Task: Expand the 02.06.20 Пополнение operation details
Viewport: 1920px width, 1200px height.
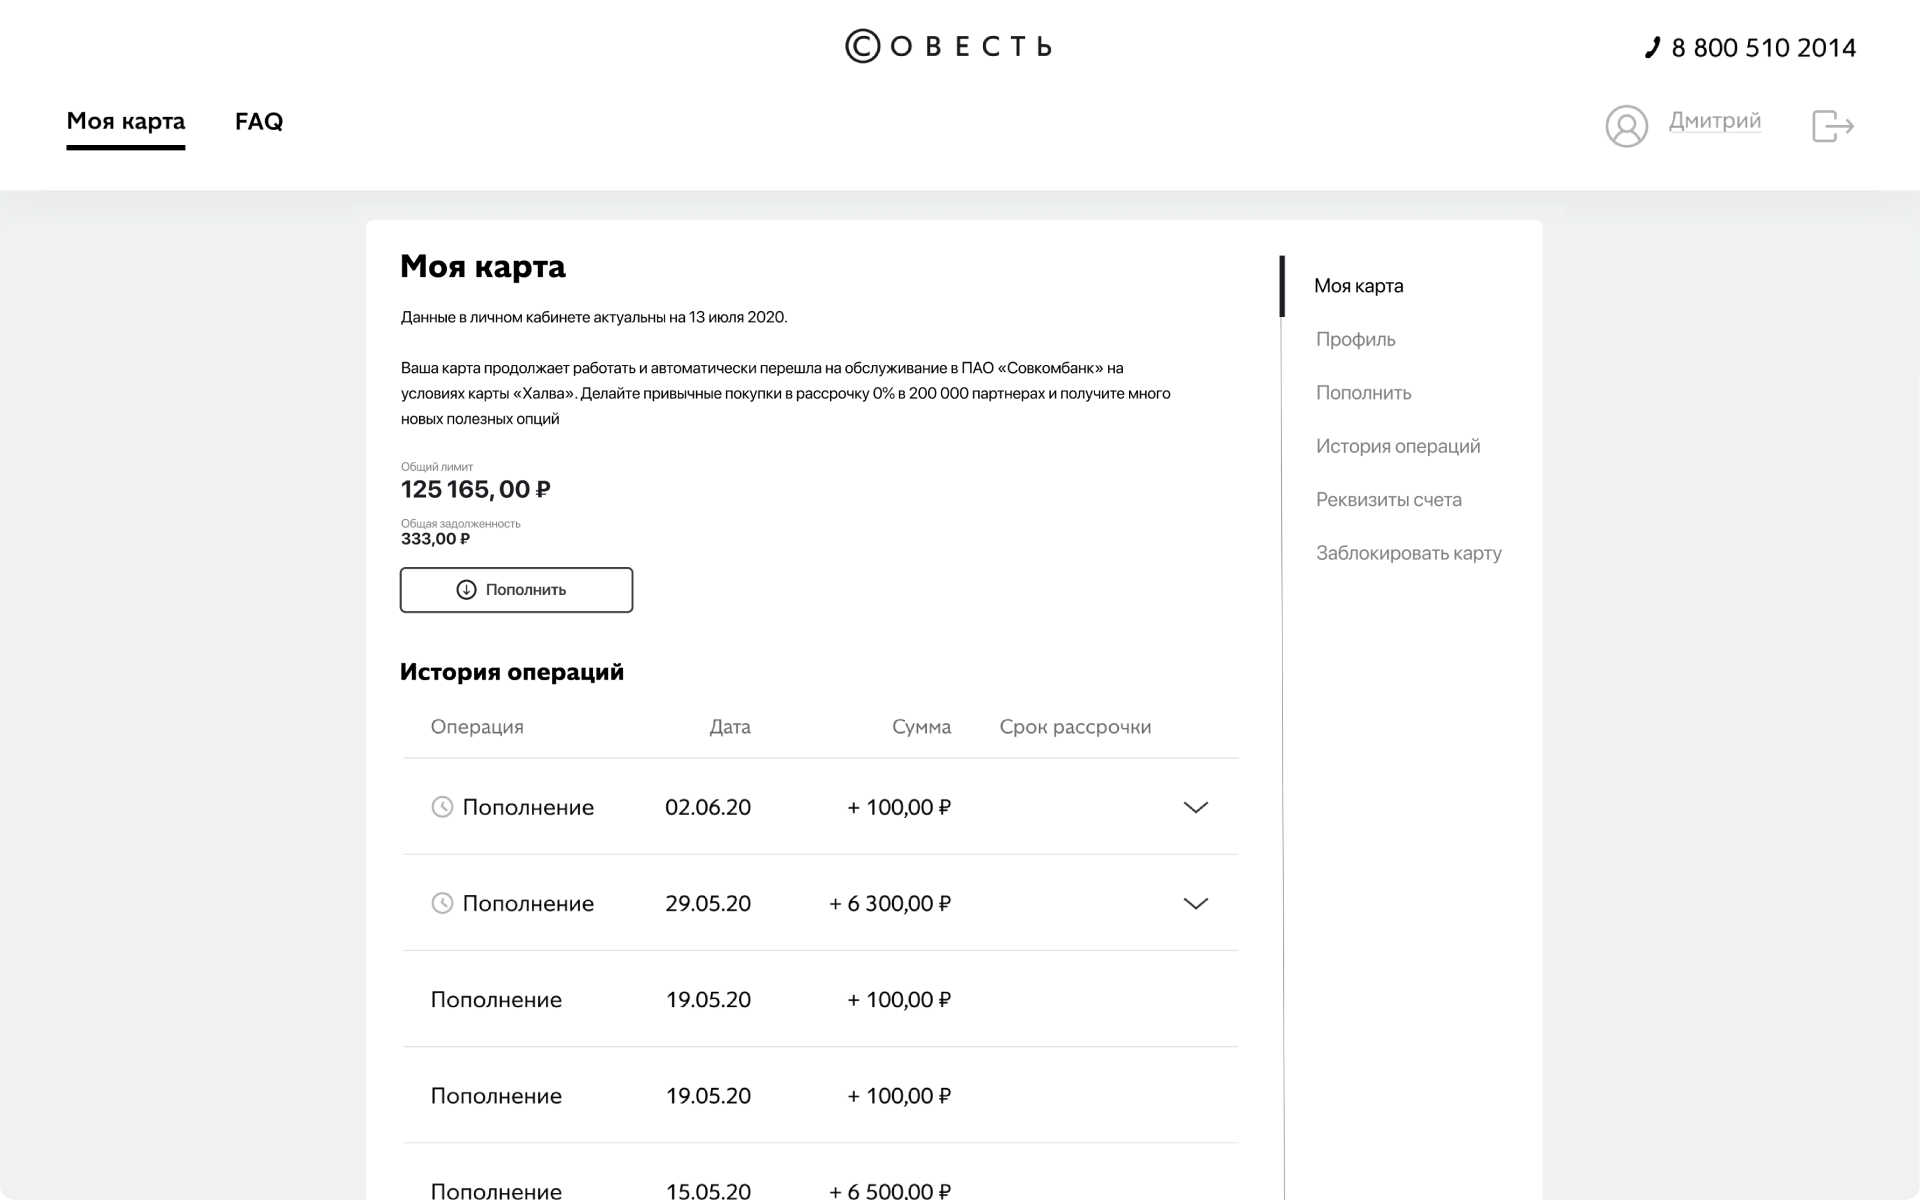Action: (x=1195, y=807)
